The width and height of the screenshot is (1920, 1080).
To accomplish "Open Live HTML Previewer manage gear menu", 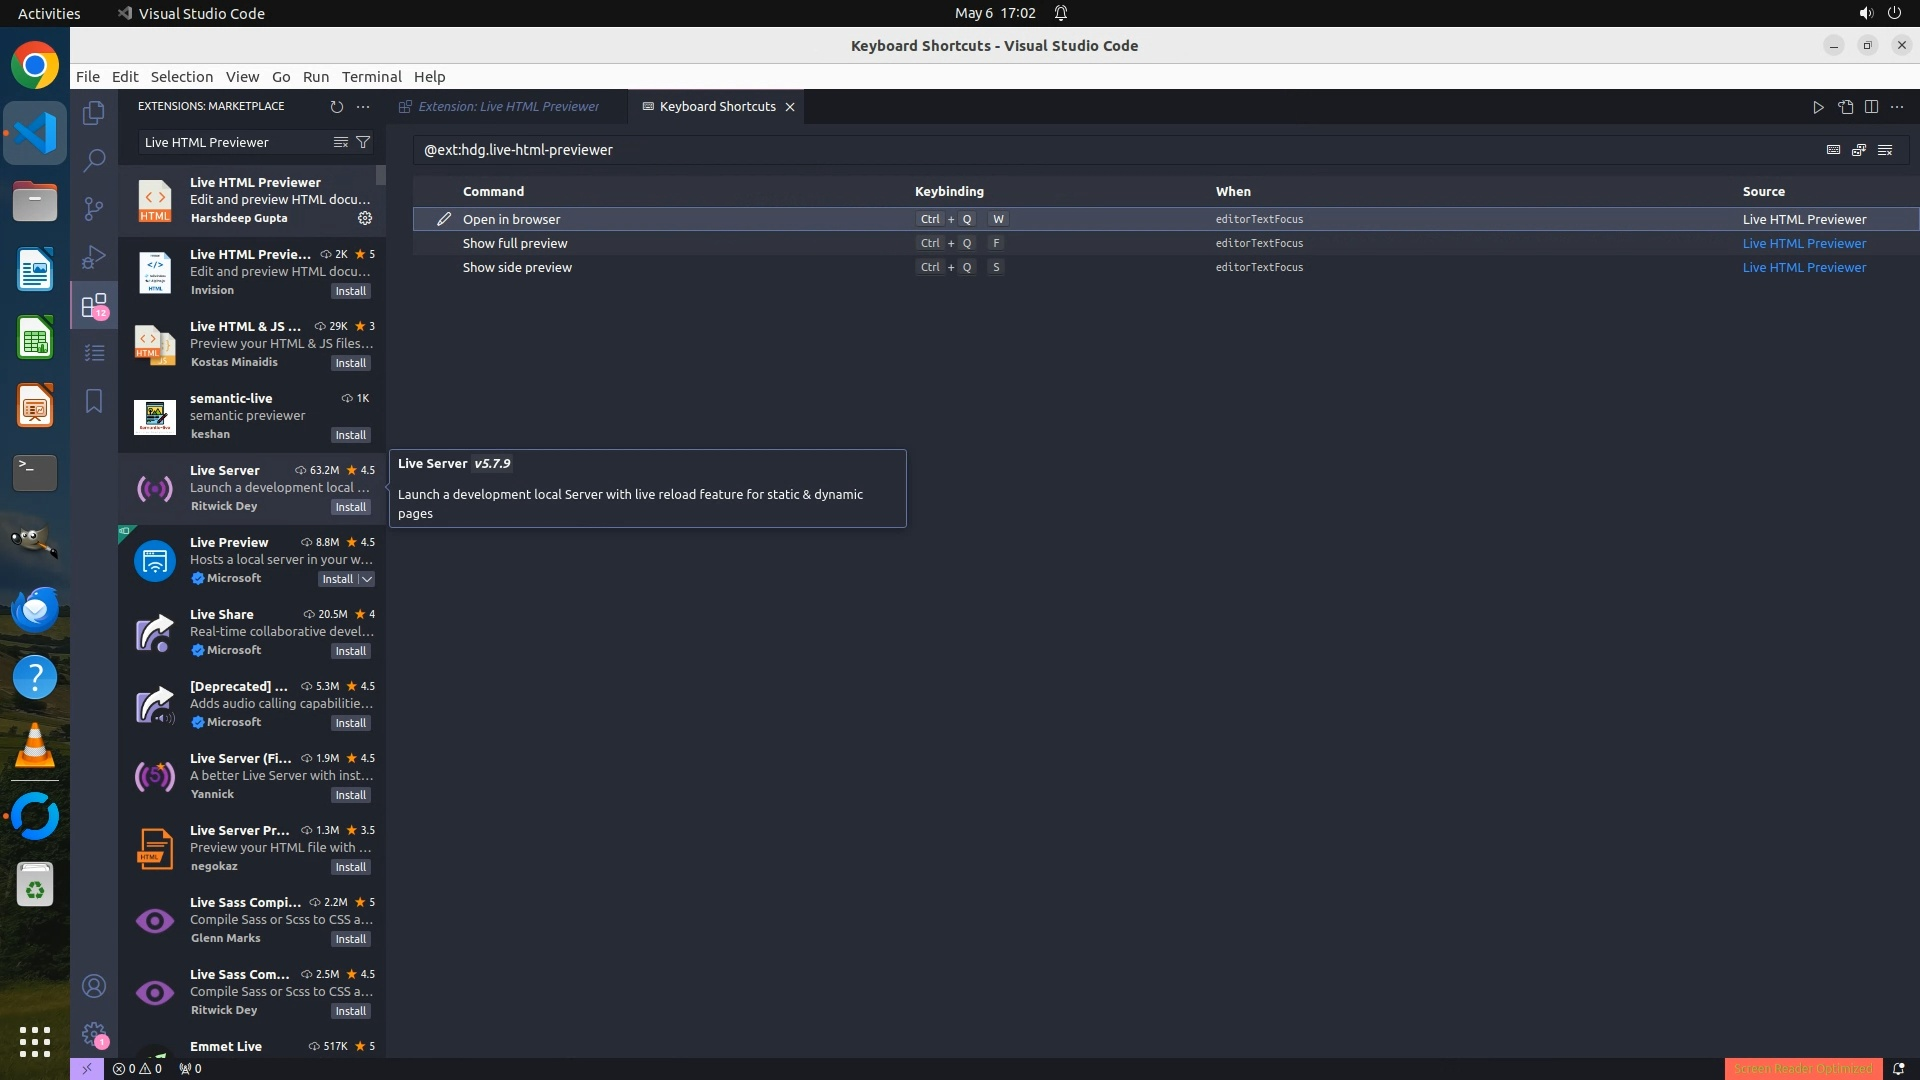I will 365,218.
